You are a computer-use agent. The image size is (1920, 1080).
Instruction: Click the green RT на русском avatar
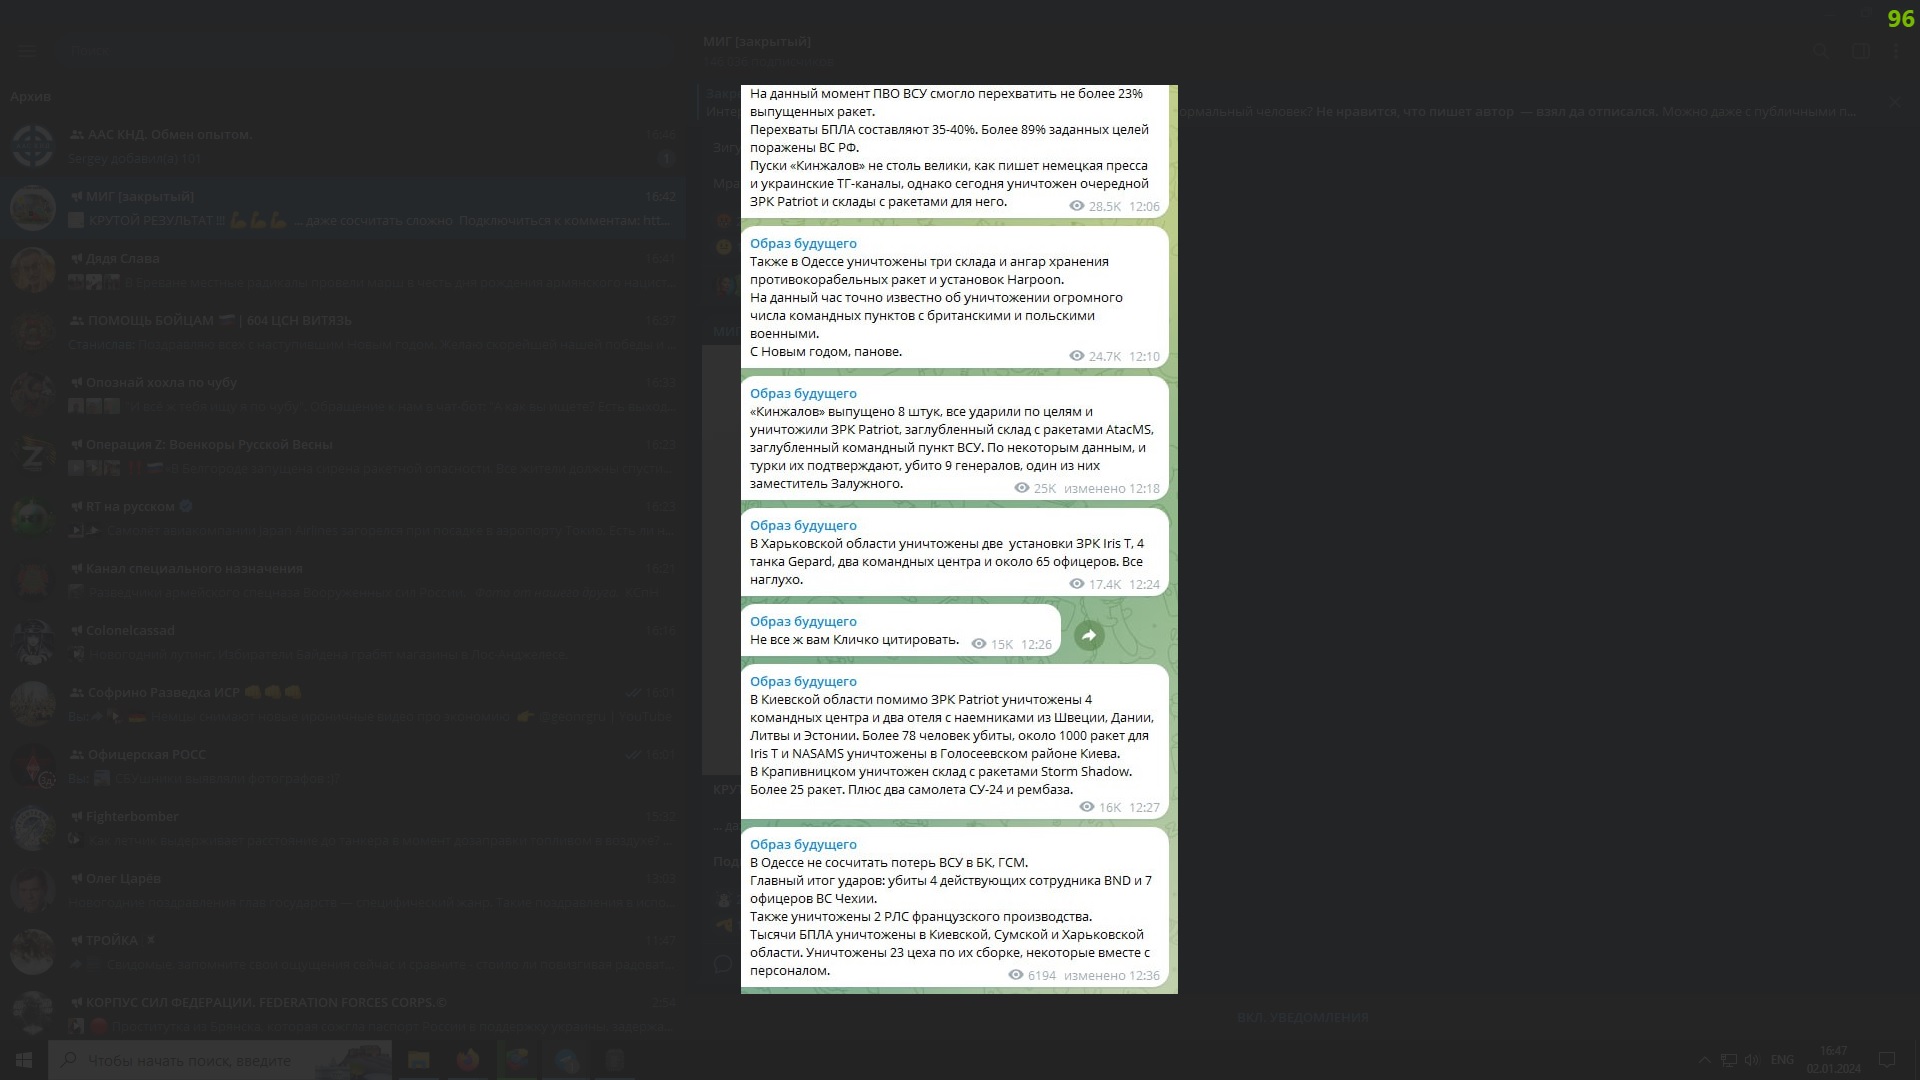point(32,518)
